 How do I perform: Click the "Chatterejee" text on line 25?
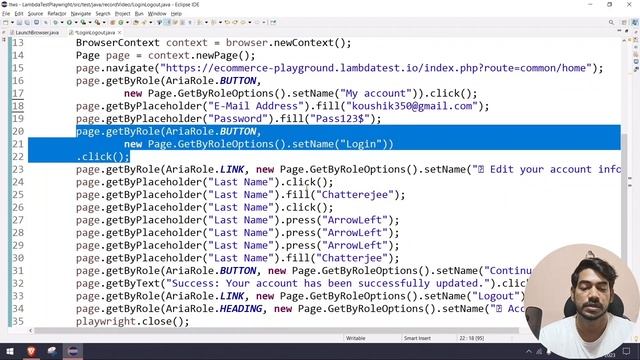[x=355, y=195]
